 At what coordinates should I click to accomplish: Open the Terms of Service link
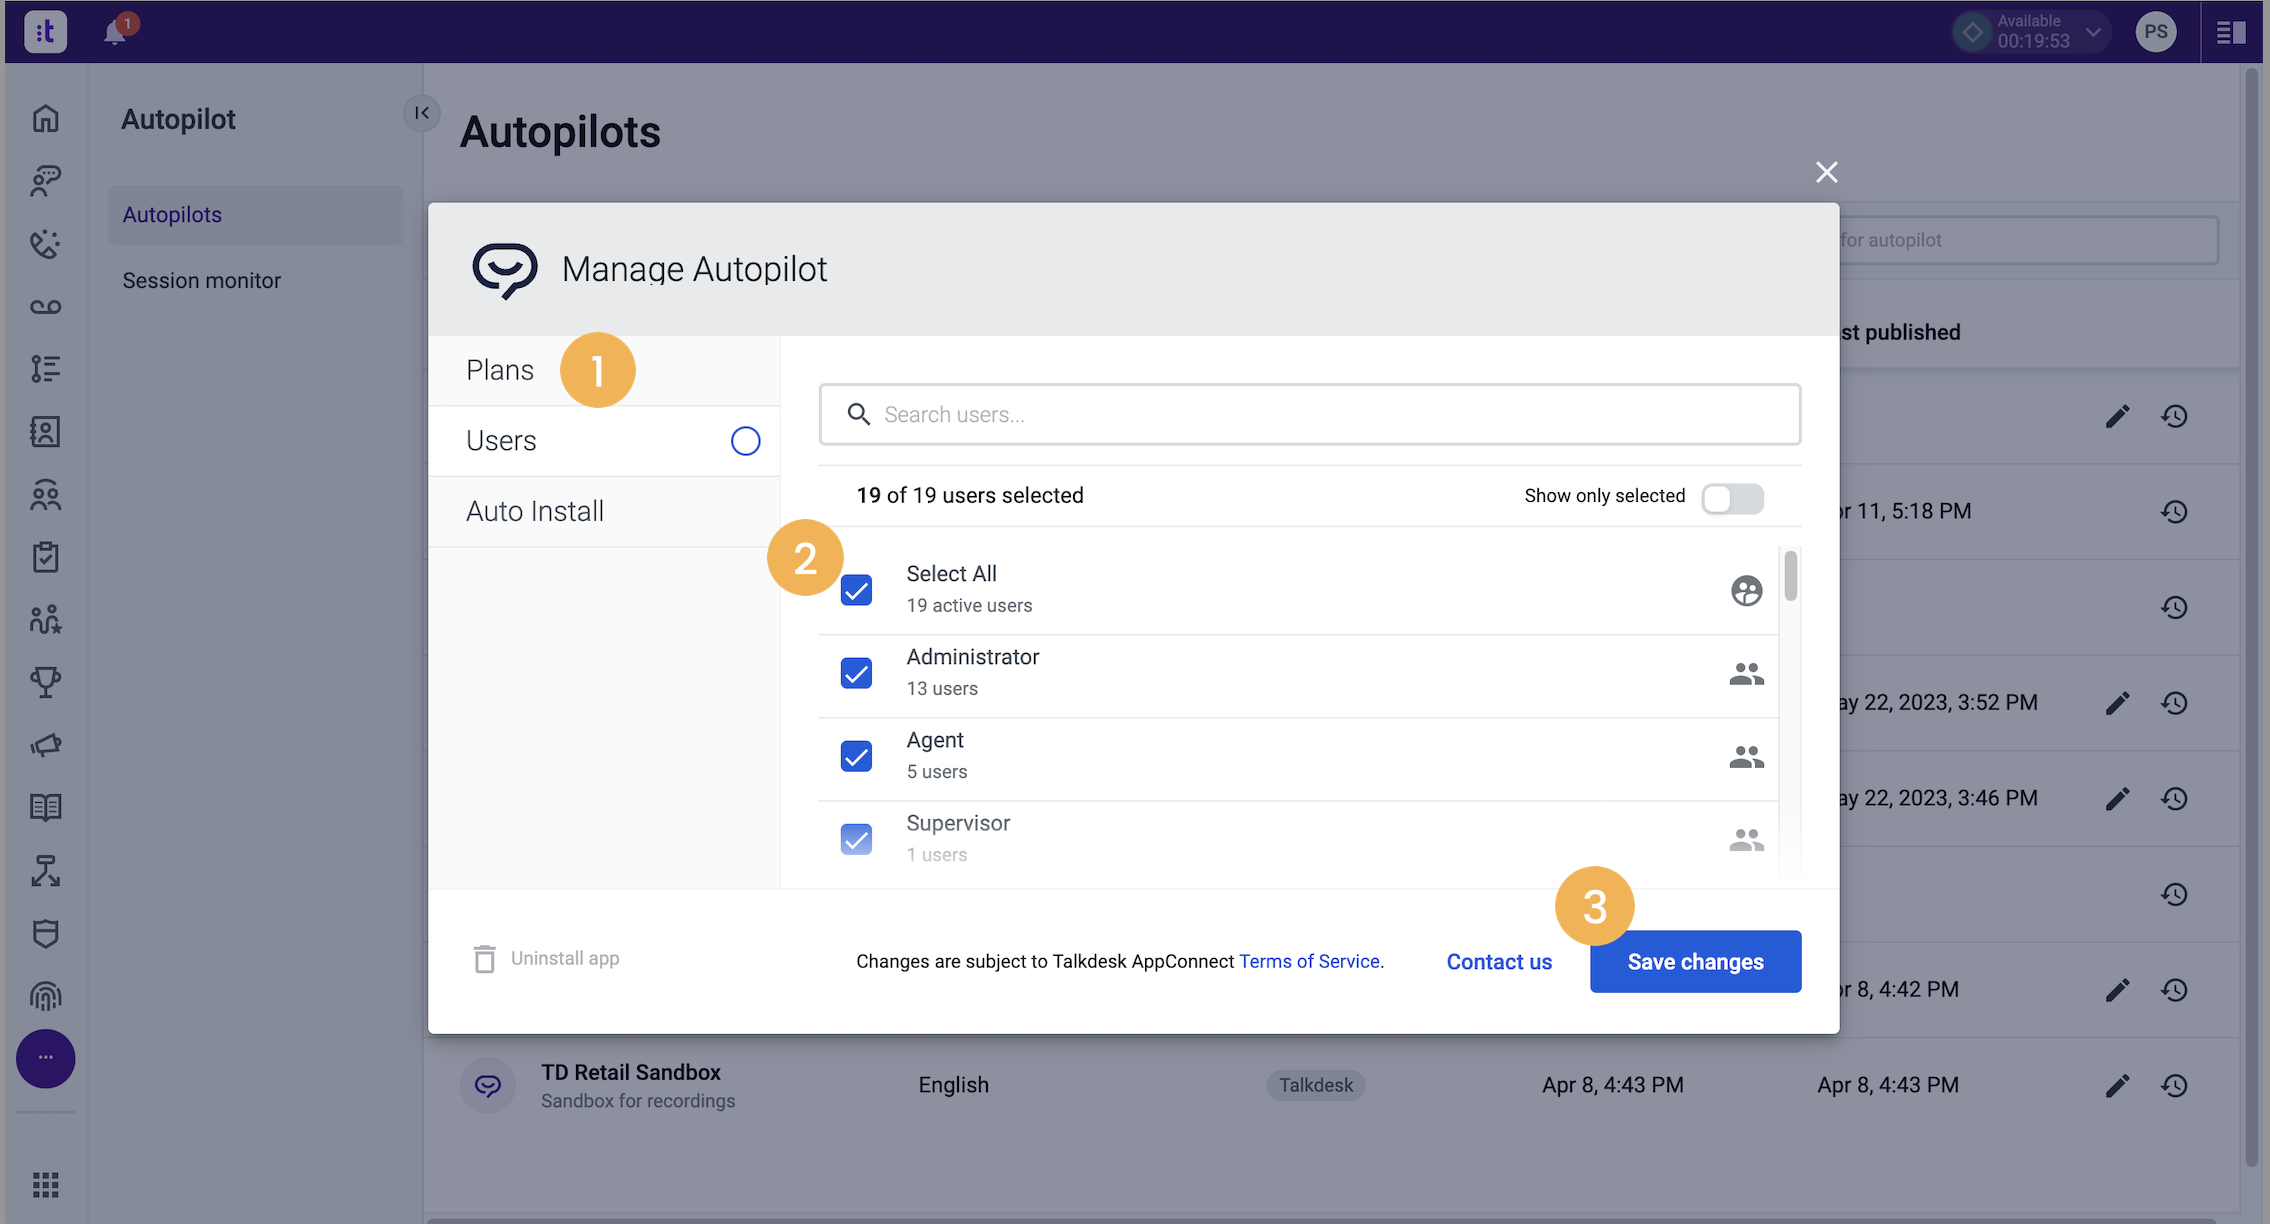[1310, 961]
